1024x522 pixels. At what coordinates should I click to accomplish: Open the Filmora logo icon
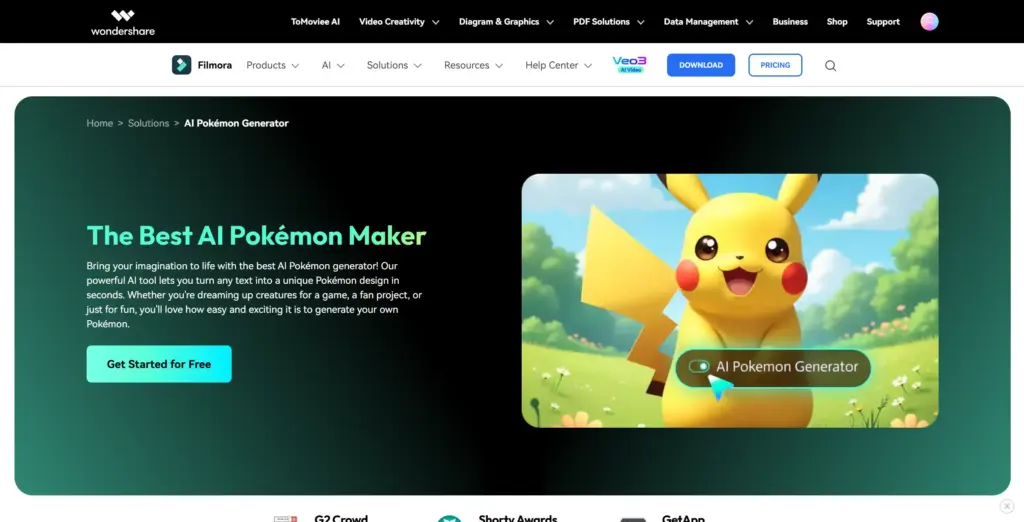tap(182, 65)
